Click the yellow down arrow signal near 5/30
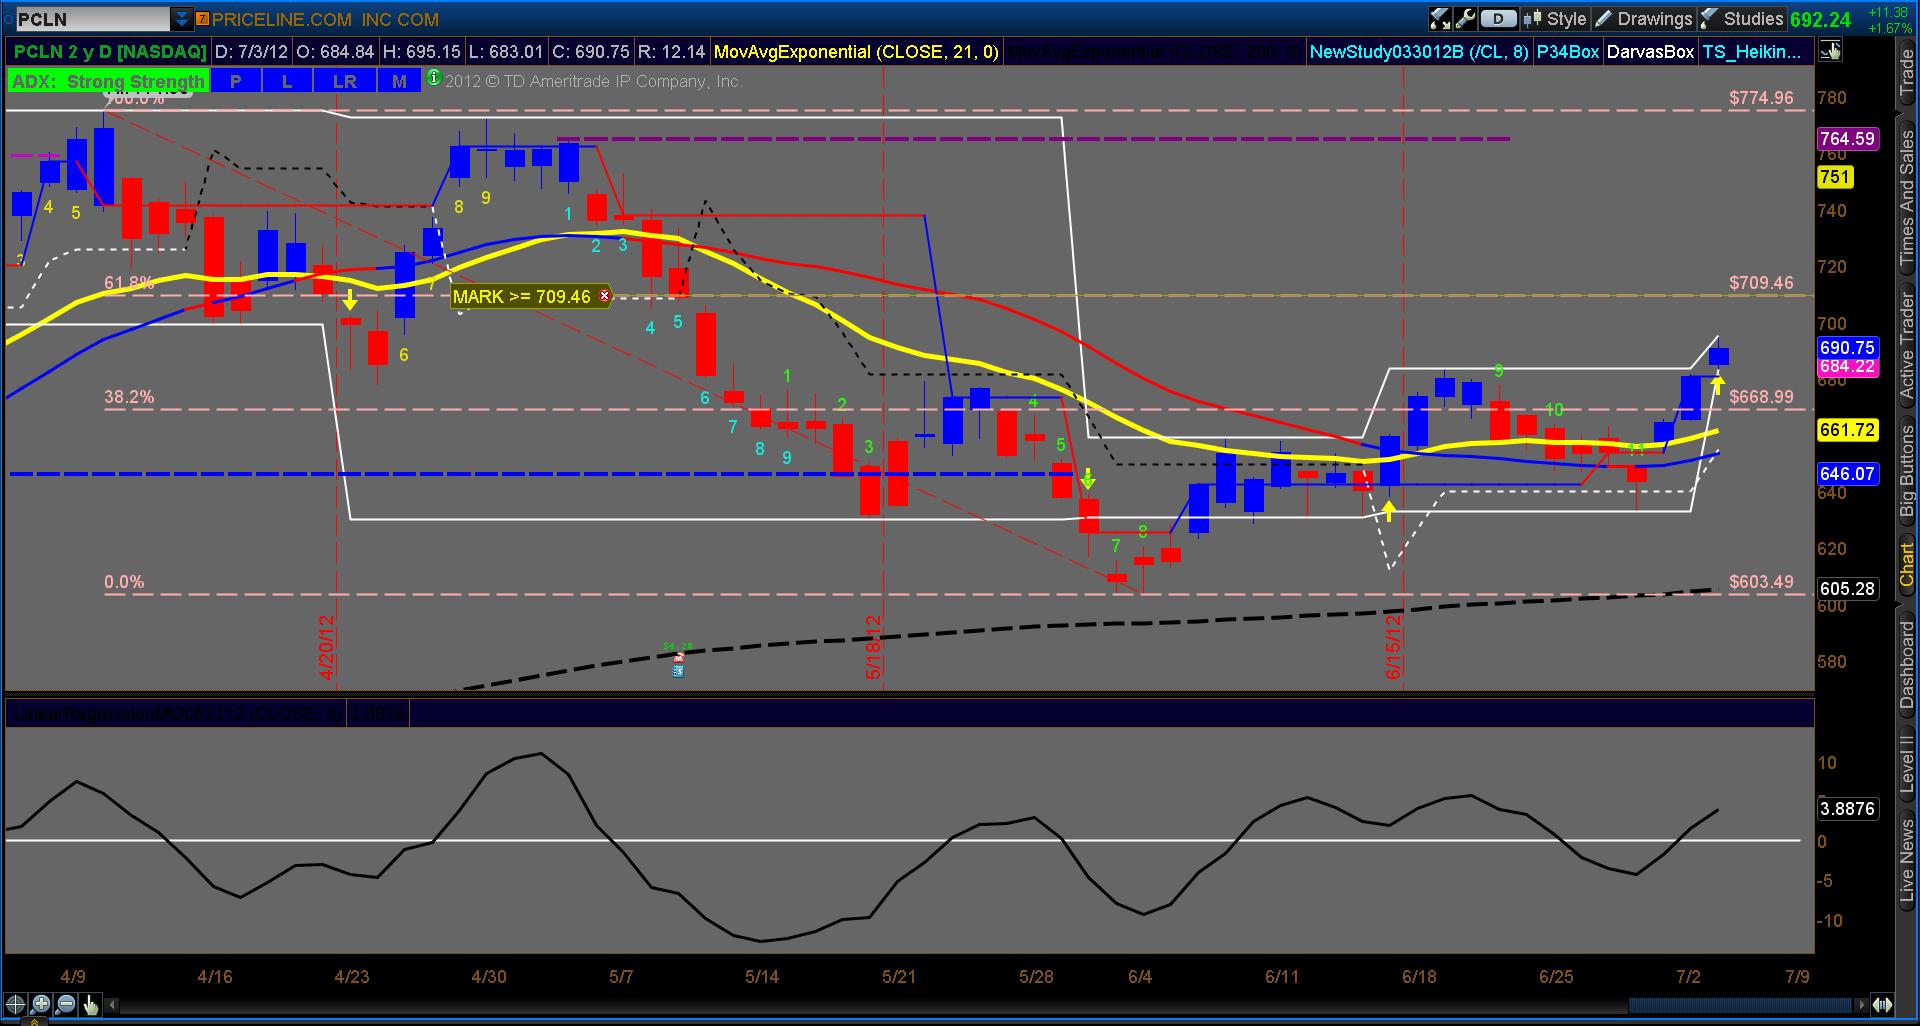The image size is (1920, 1026). 1088,479
